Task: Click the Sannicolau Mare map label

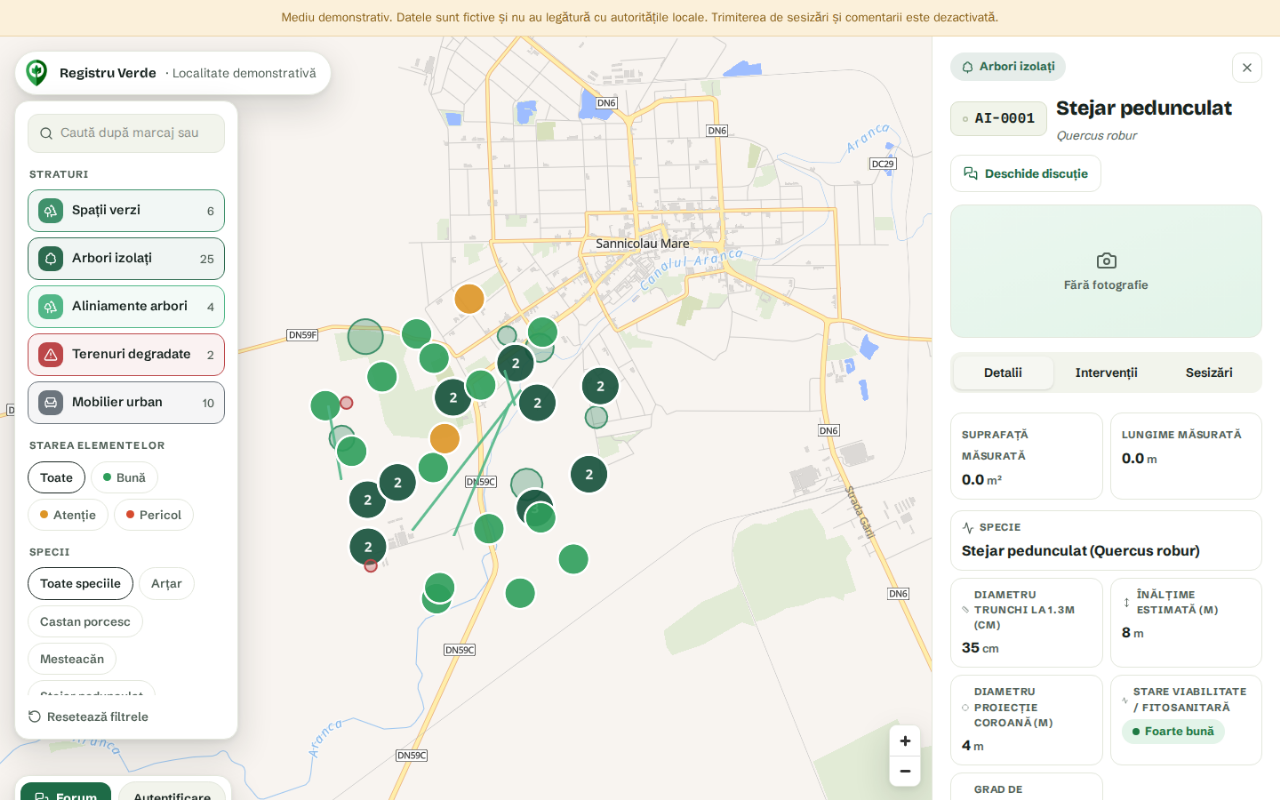Action: point(642,243)
